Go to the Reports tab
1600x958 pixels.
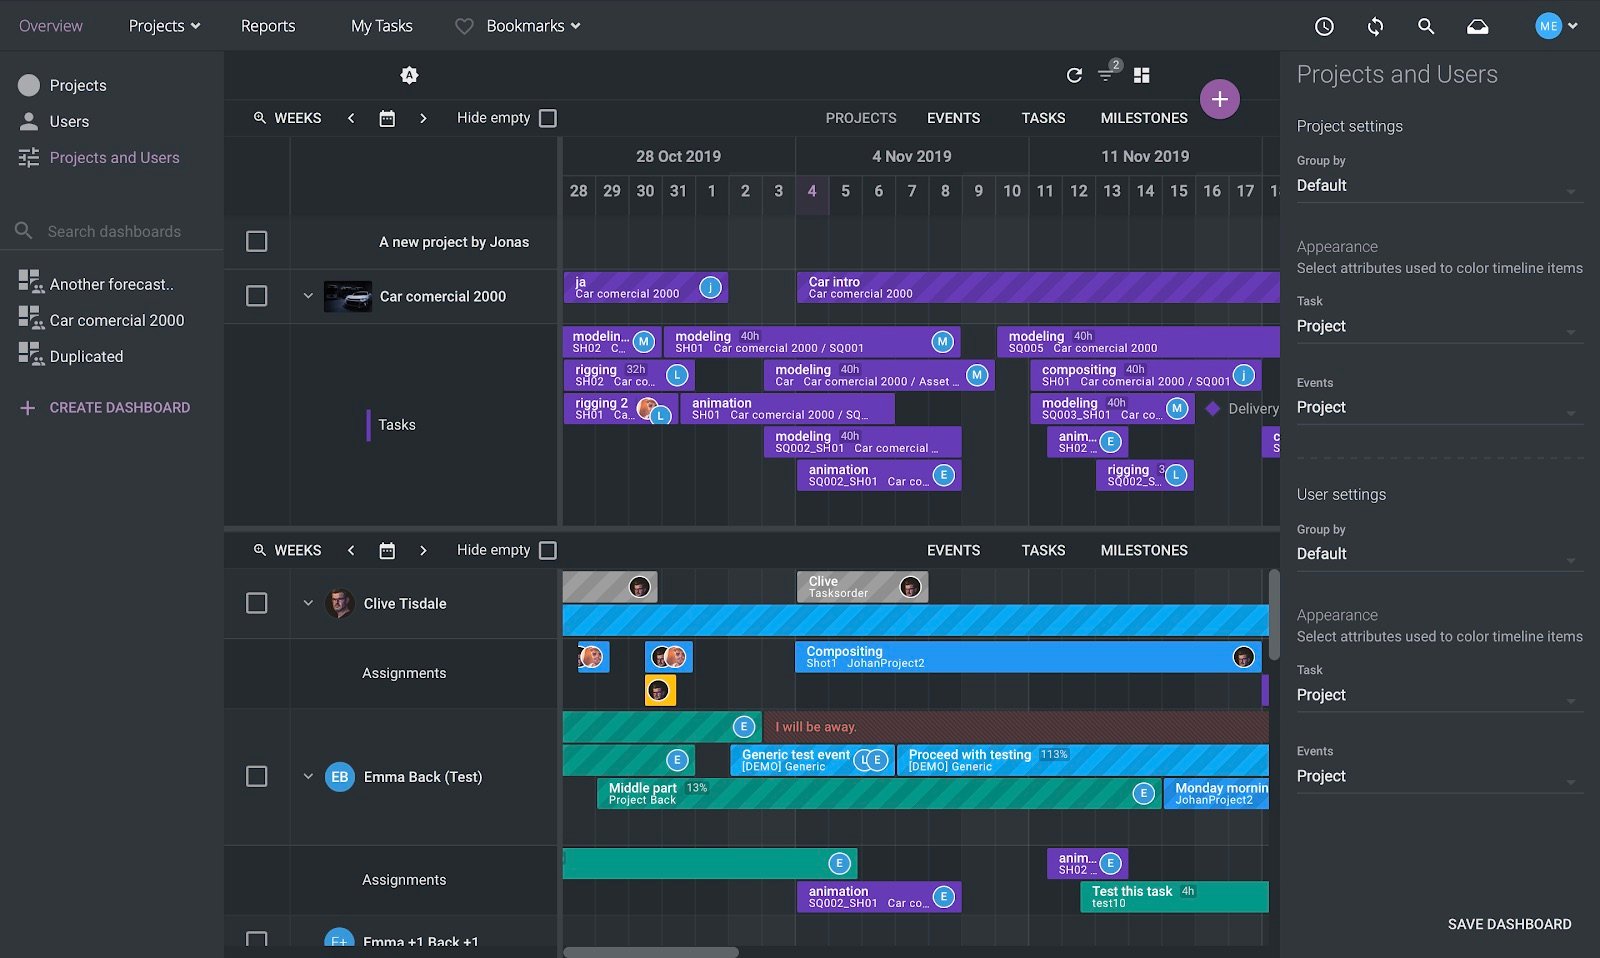click(x=268, y=26)
